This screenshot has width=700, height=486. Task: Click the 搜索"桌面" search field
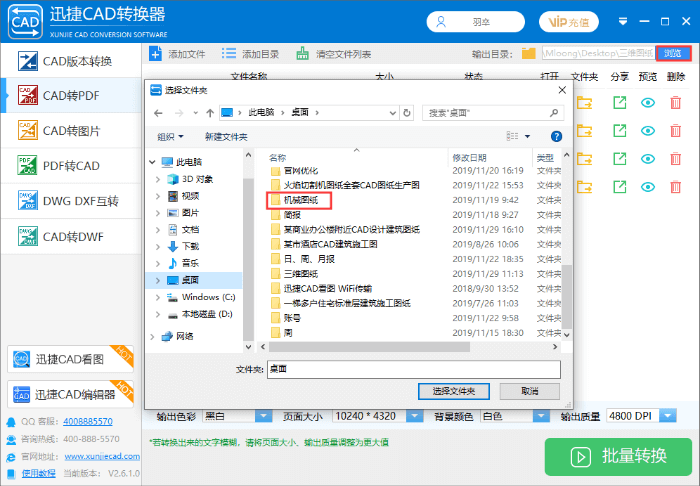493,113
